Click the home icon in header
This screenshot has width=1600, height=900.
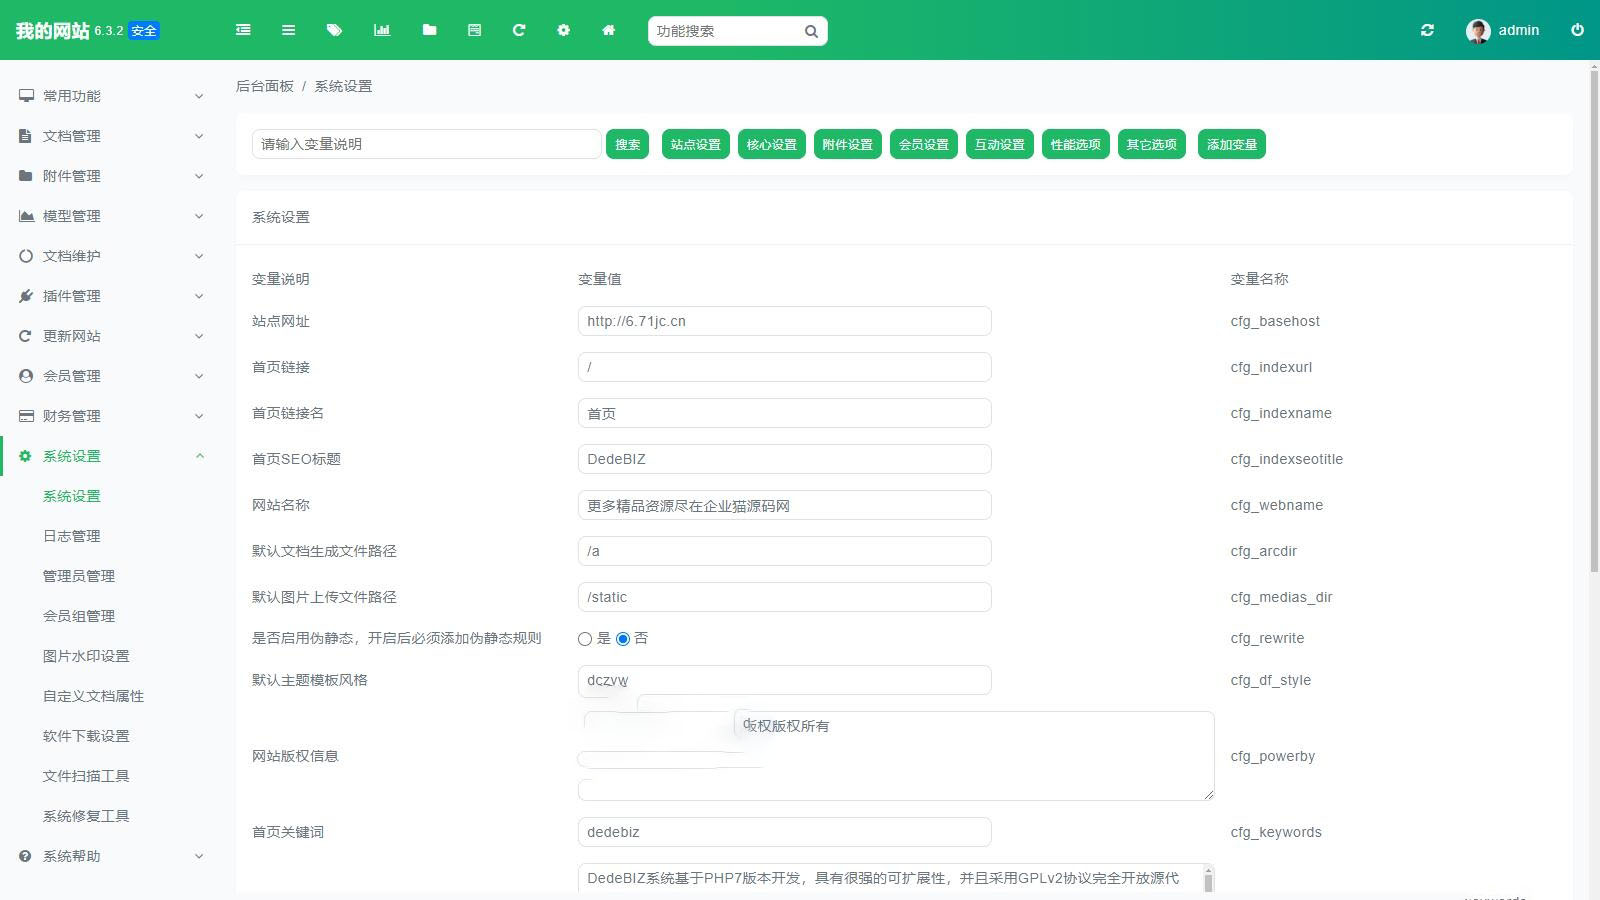pos(608,30)
